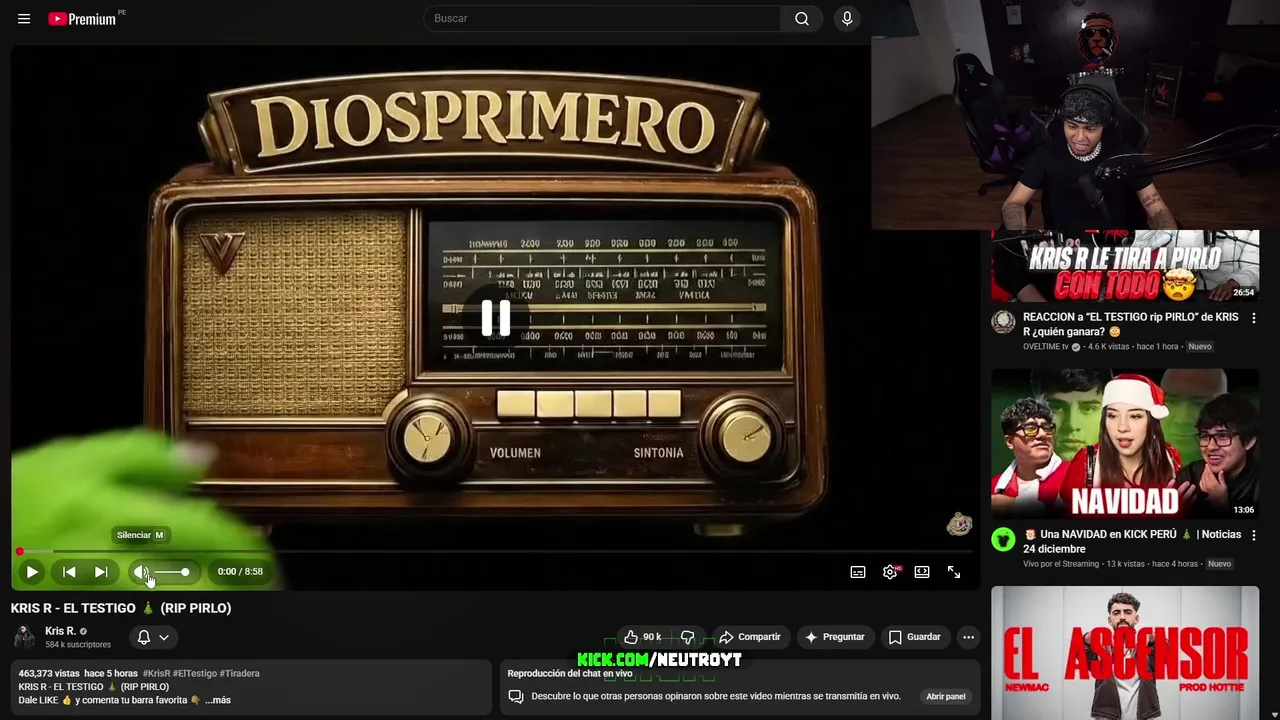Open OVELTIME tv channel avatar
Viewport: 1280px width, 720px height.
click(x=1003, y=322)
